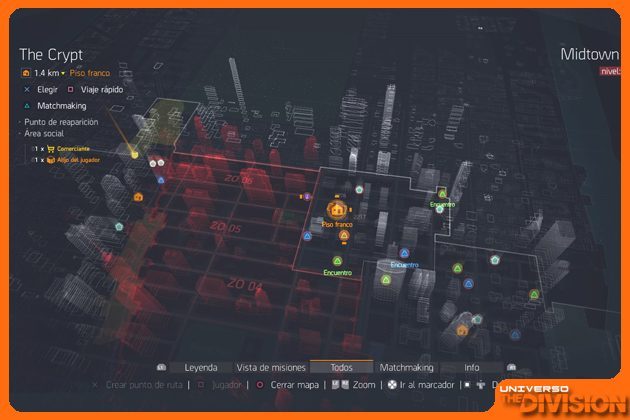Click the trigger icons beside Zoom
This screenshot has width=630, height=420.
coord(340,385)
